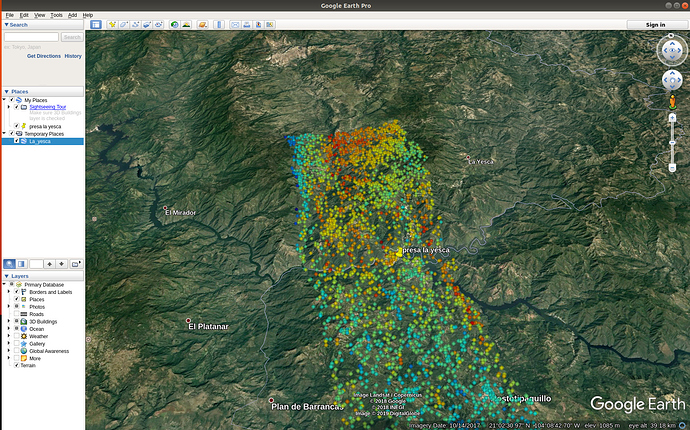Expand the Borders and Labels layer arrow

coord(9,292)
